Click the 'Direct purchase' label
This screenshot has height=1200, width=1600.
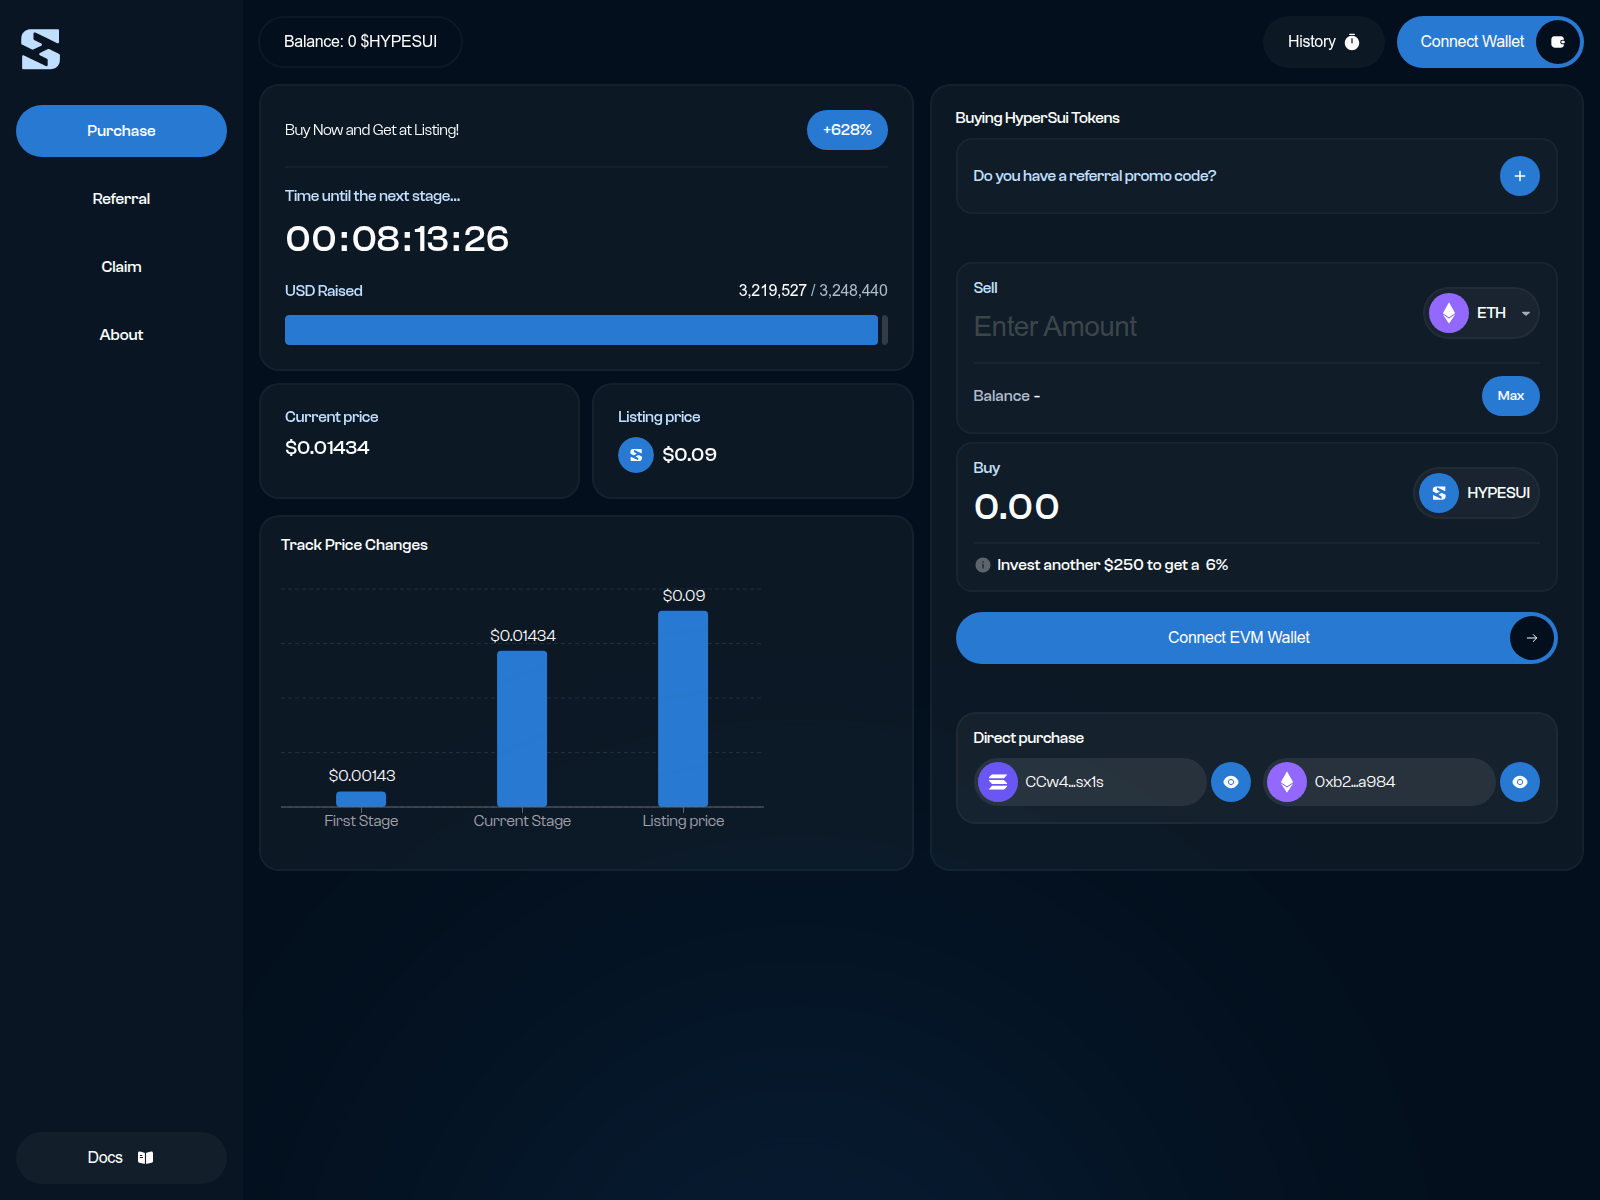[x=1028, y=738]
